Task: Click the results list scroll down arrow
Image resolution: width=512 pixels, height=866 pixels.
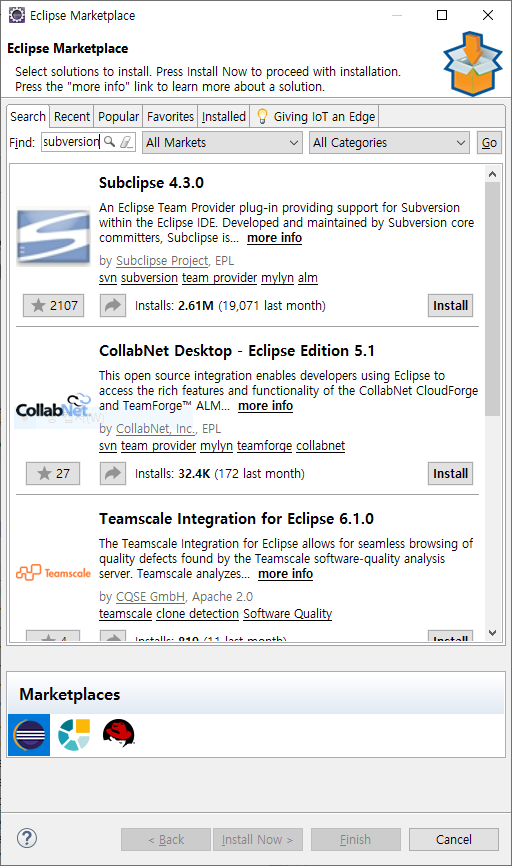Action: pyautogui.click(x=493, y=633)
